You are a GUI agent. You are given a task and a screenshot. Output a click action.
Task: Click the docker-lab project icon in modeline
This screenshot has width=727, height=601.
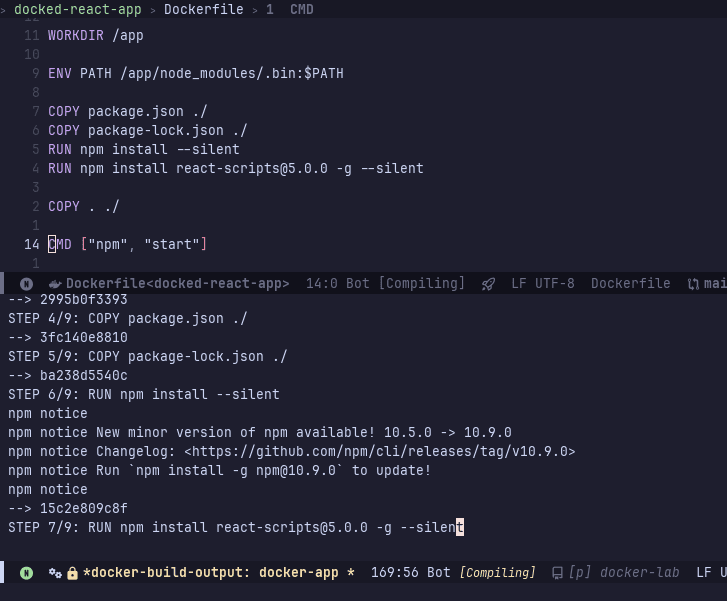pyautogui.click(x=557, y=573)
